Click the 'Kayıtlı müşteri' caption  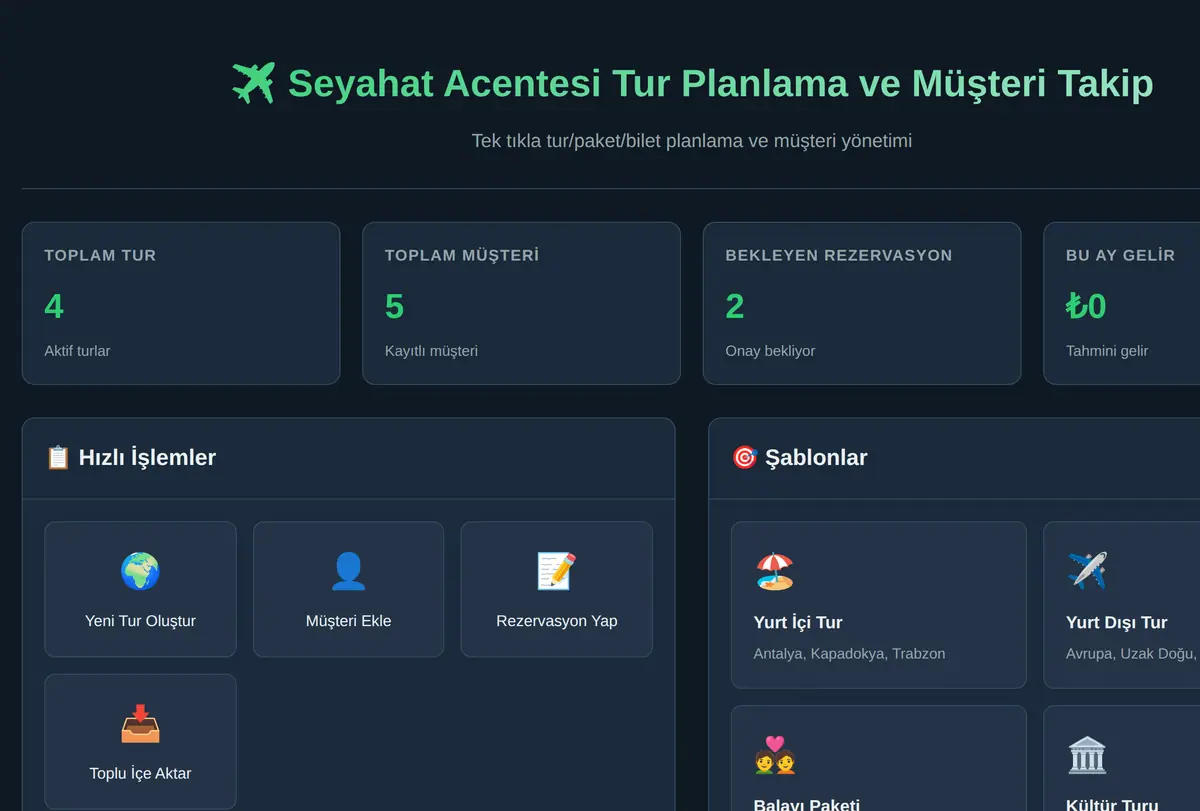tap(431, 351)
